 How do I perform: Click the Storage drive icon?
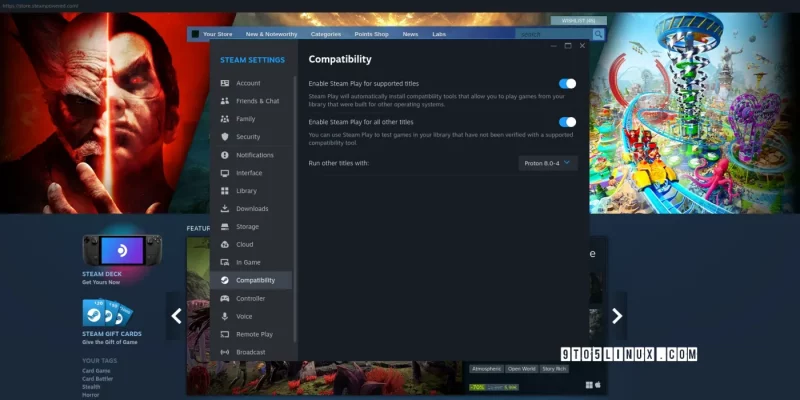click(224, 227)
